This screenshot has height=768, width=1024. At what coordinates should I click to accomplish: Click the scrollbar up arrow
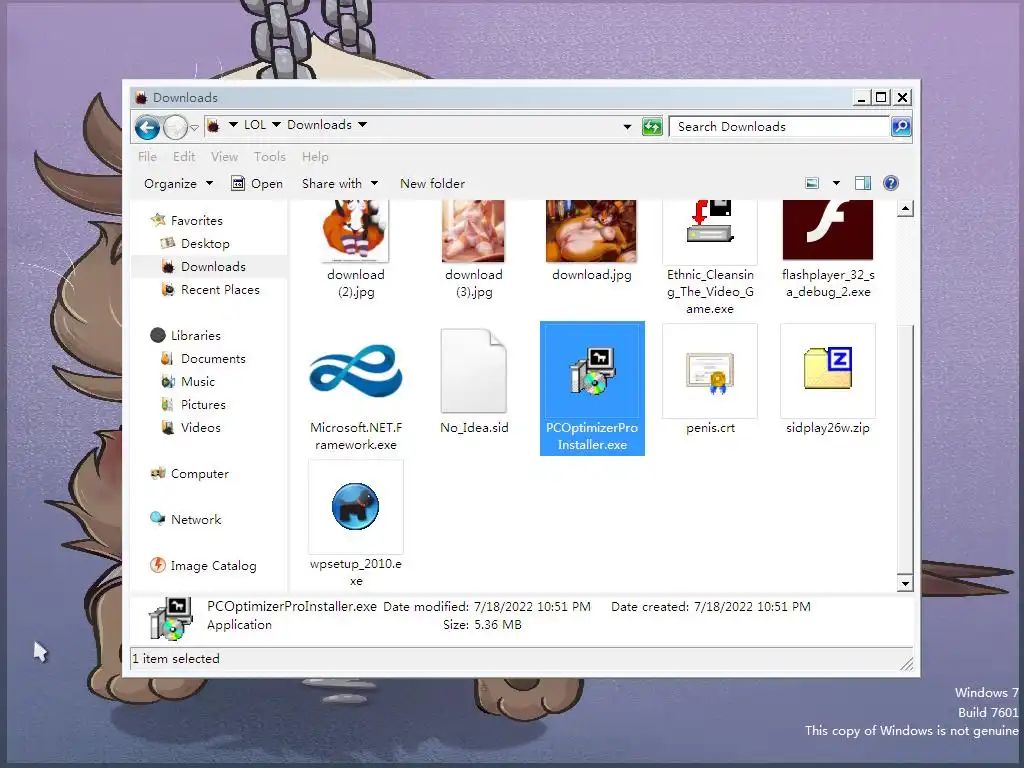tap(905, 209)
